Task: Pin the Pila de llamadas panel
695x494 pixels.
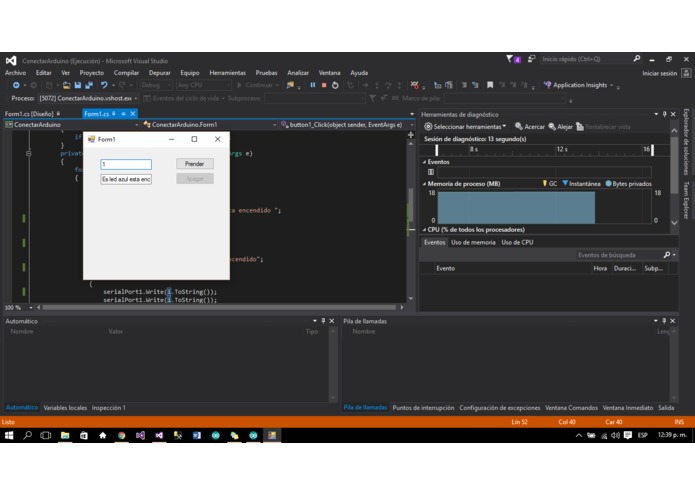Action: click(x=664, y=321)
